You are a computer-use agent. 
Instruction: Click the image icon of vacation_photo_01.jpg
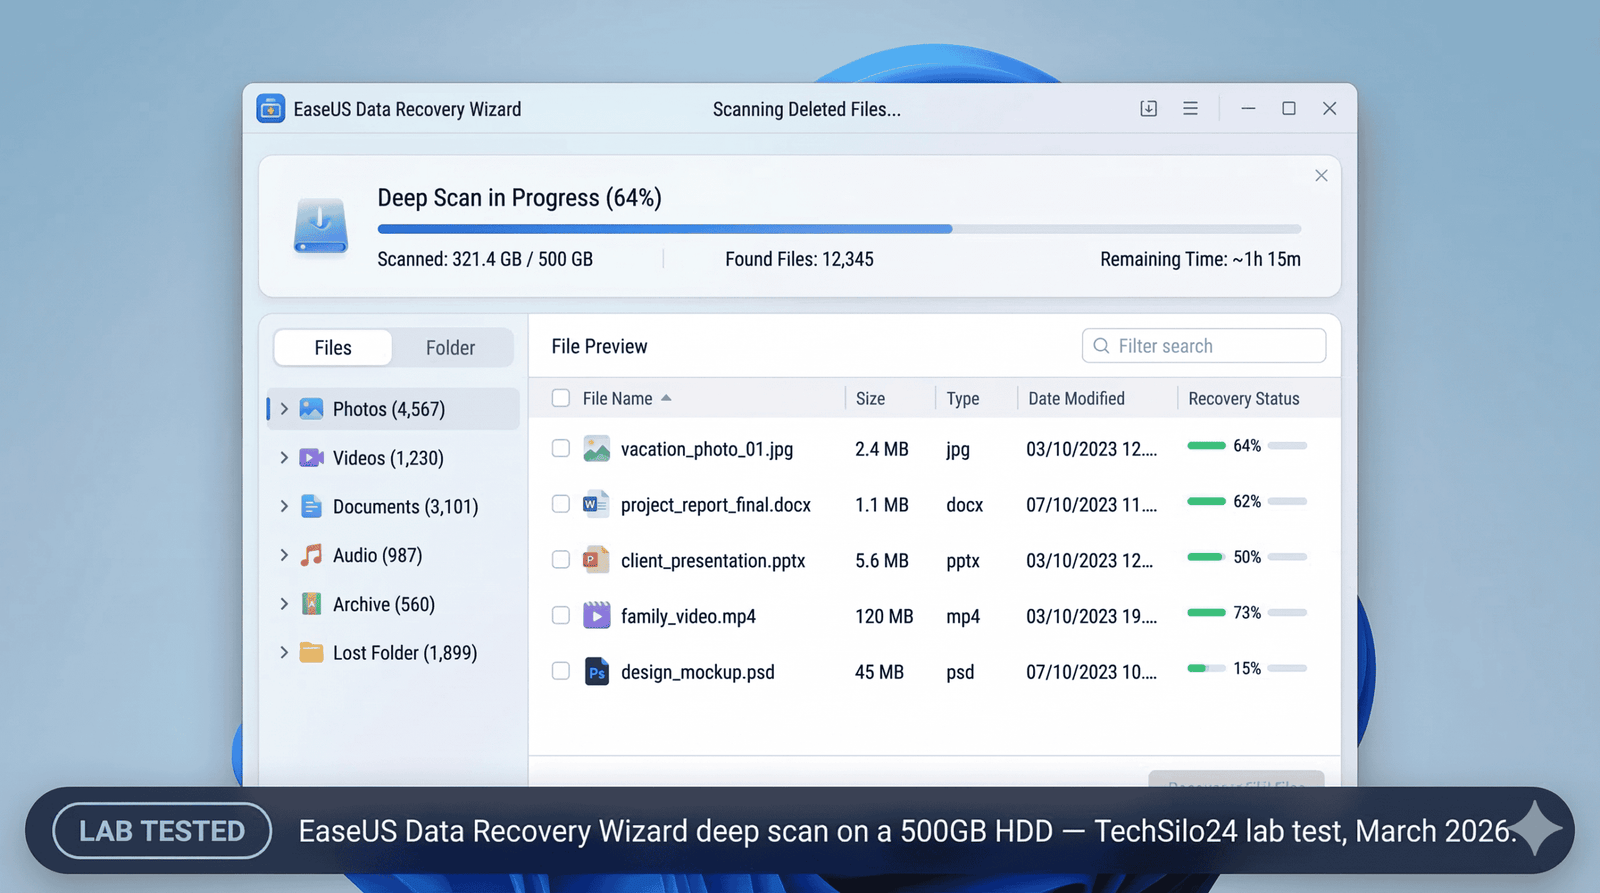[596, 448]
